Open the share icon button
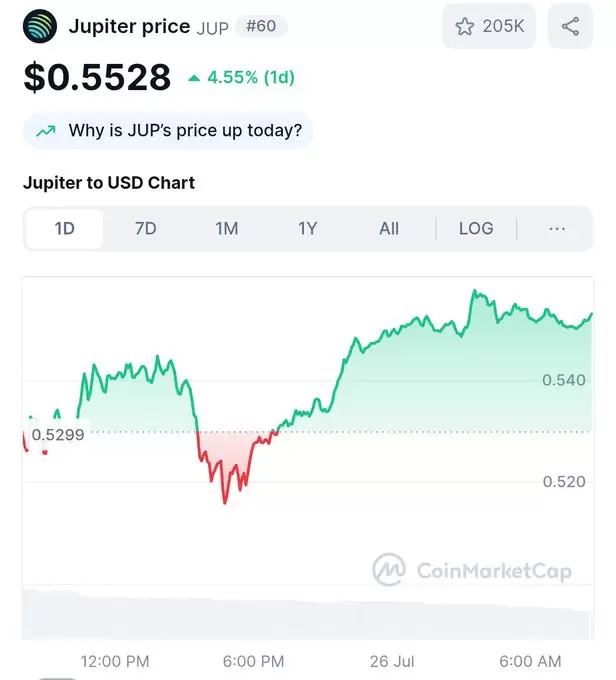Image resolution: width=616 pixels, height=680 pixels. click(x=570, y=26)
